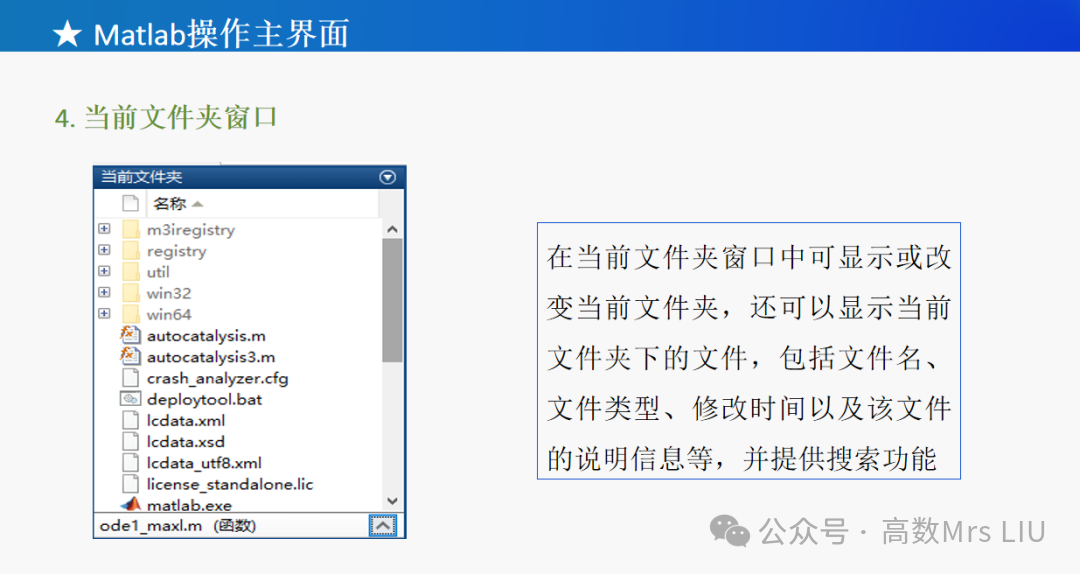
Task: Expand the m3iregistry folder
Action: coord(104,229)
